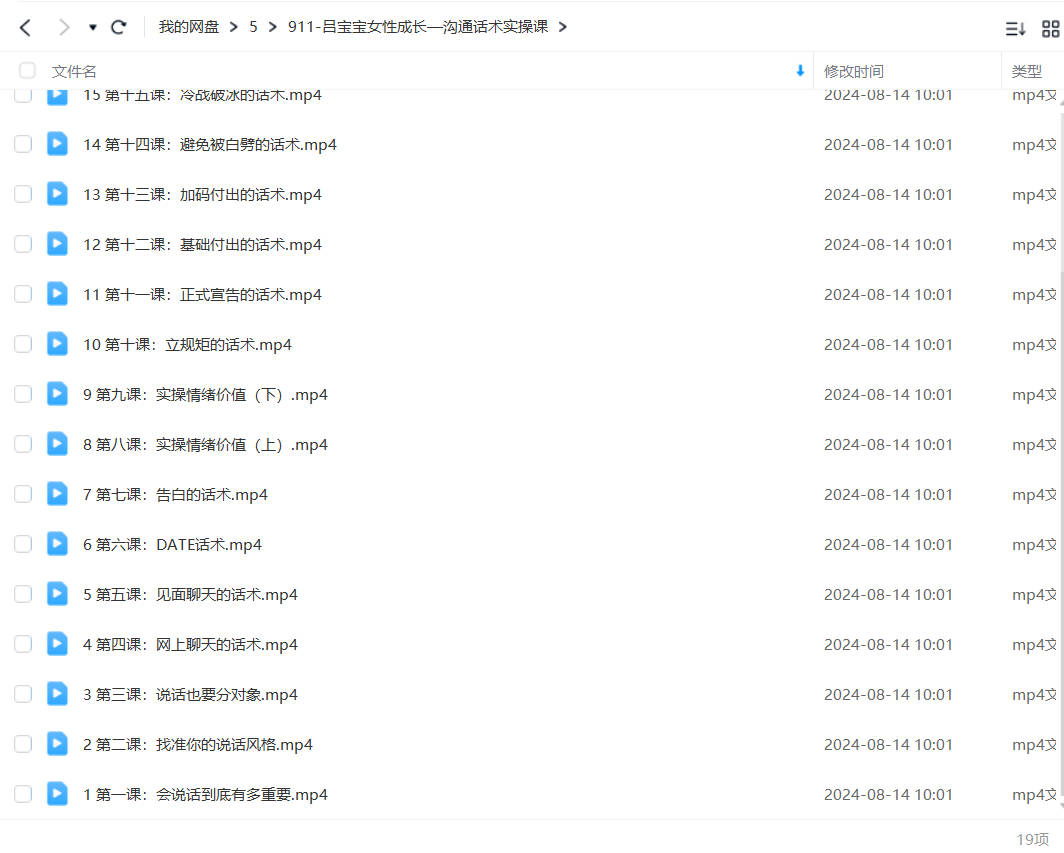
Task: Tick checkbox for 2 第二课
Action: (x=23, y=744)
